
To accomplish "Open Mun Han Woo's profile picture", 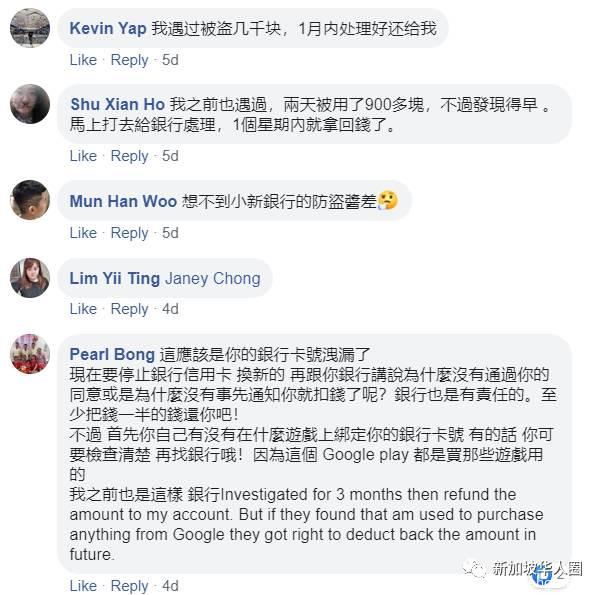I will pos(30,200).
